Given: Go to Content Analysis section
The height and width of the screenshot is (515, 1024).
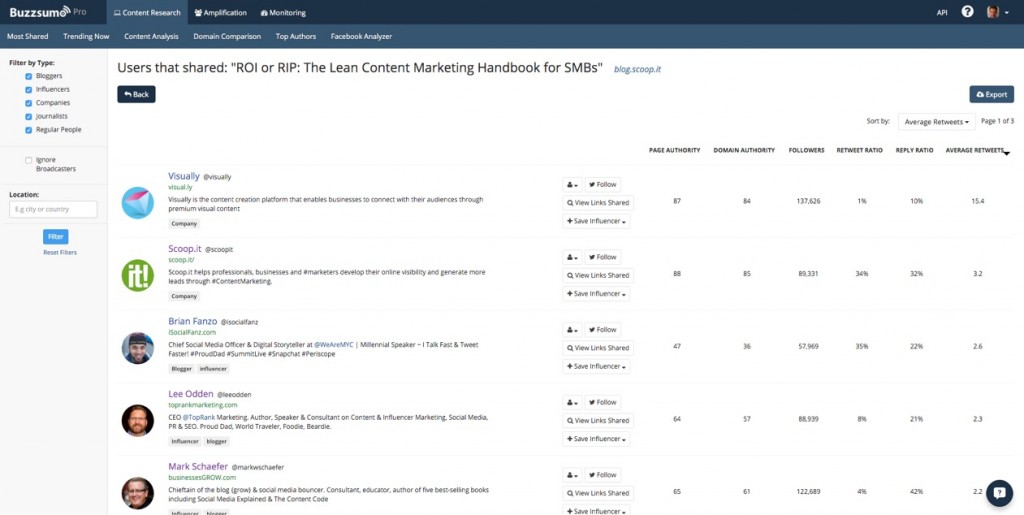Looking at the screenshot, I should pos(152,37).
